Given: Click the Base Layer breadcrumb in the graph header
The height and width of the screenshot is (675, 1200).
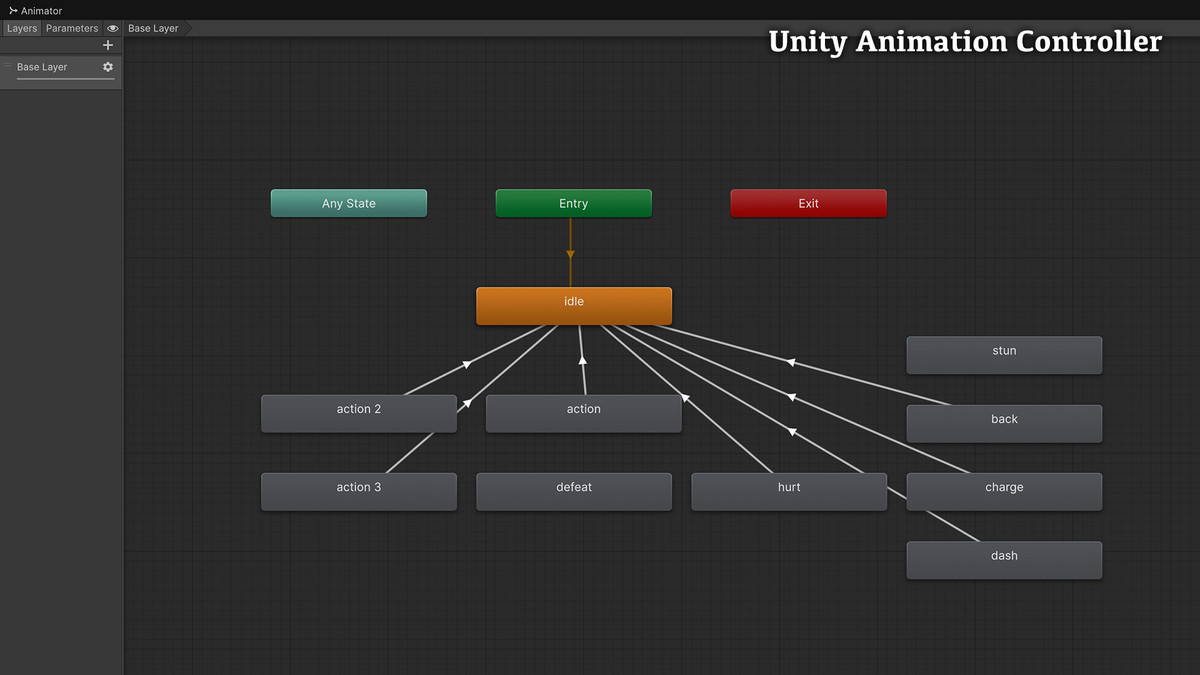Looking at the screenshot, I should click(152, 28).
